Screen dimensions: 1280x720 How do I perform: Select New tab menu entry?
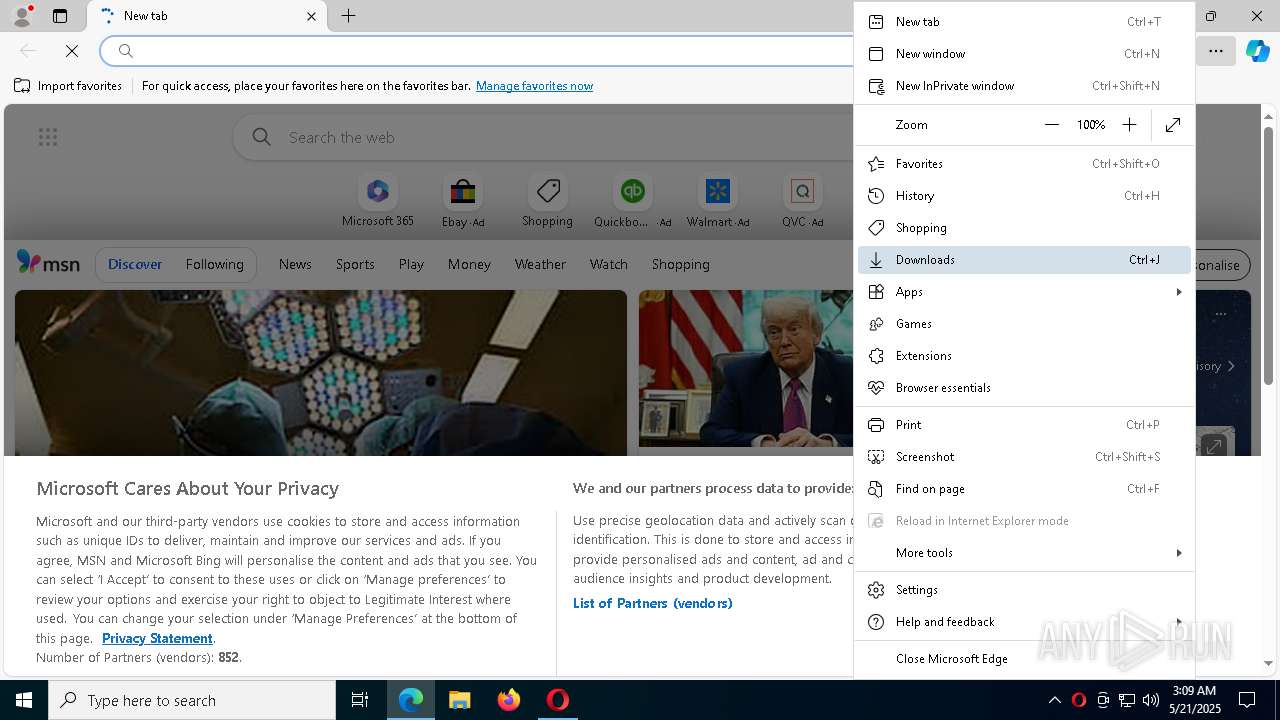[1024, 22]
